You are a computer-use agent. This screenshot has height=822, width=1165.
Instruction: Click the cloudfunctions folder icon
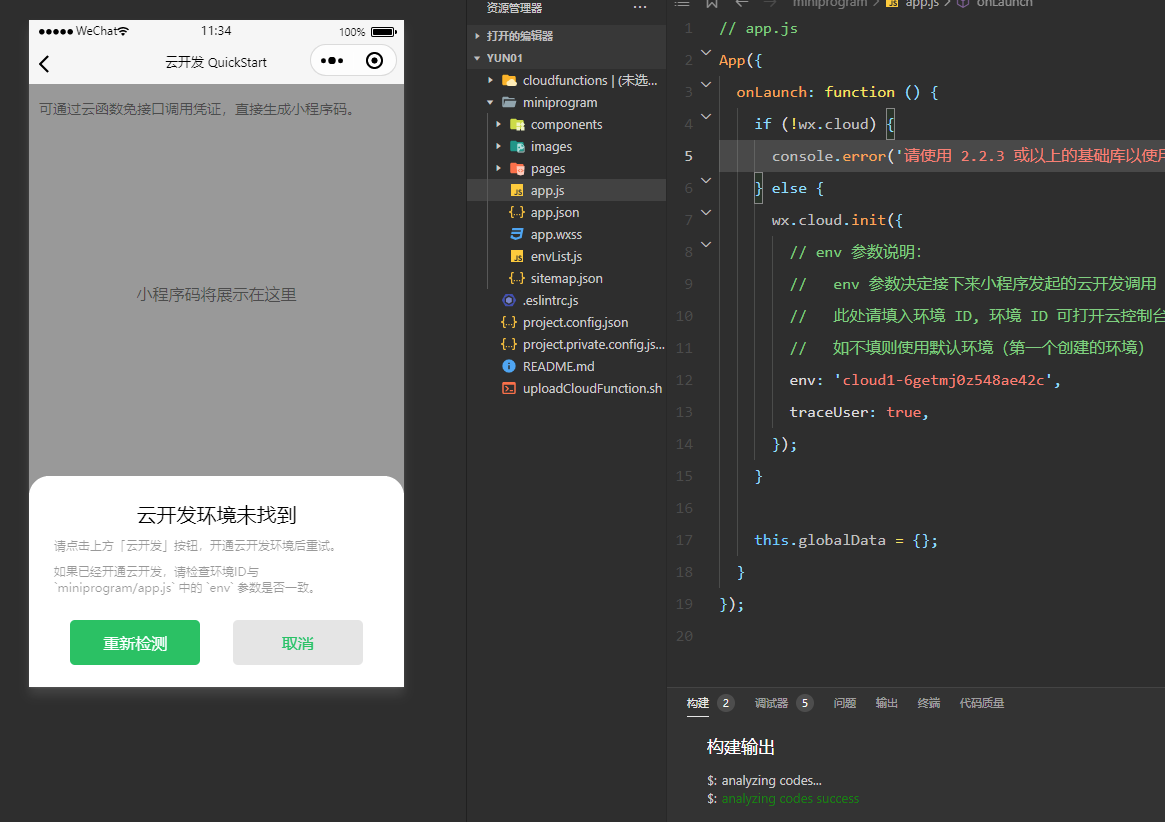[509, 80]
